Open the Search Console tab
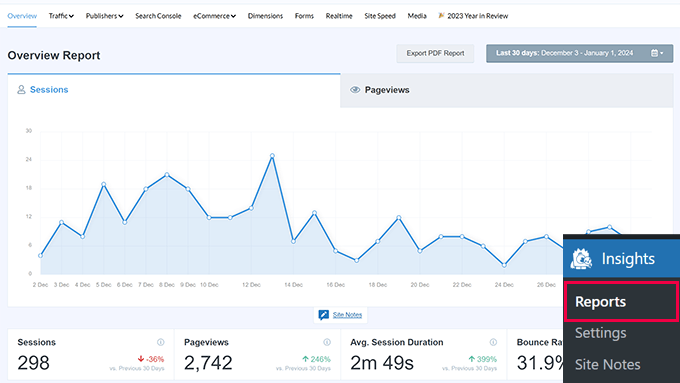 coord(158,16)
